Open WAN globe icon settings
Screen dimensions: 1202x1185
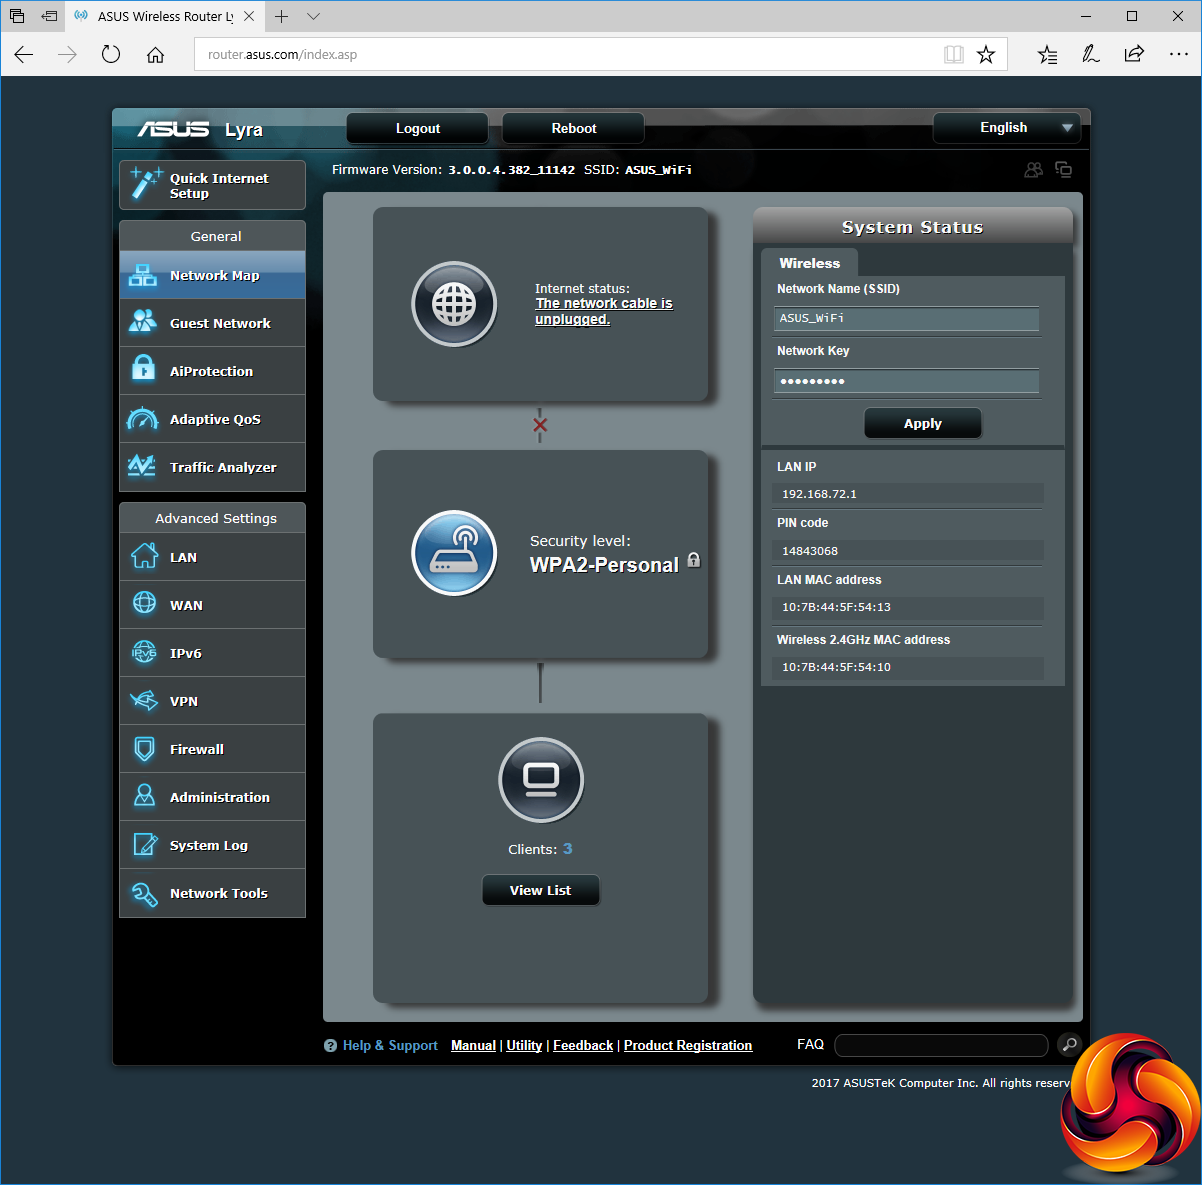click(x=144, y=603)
